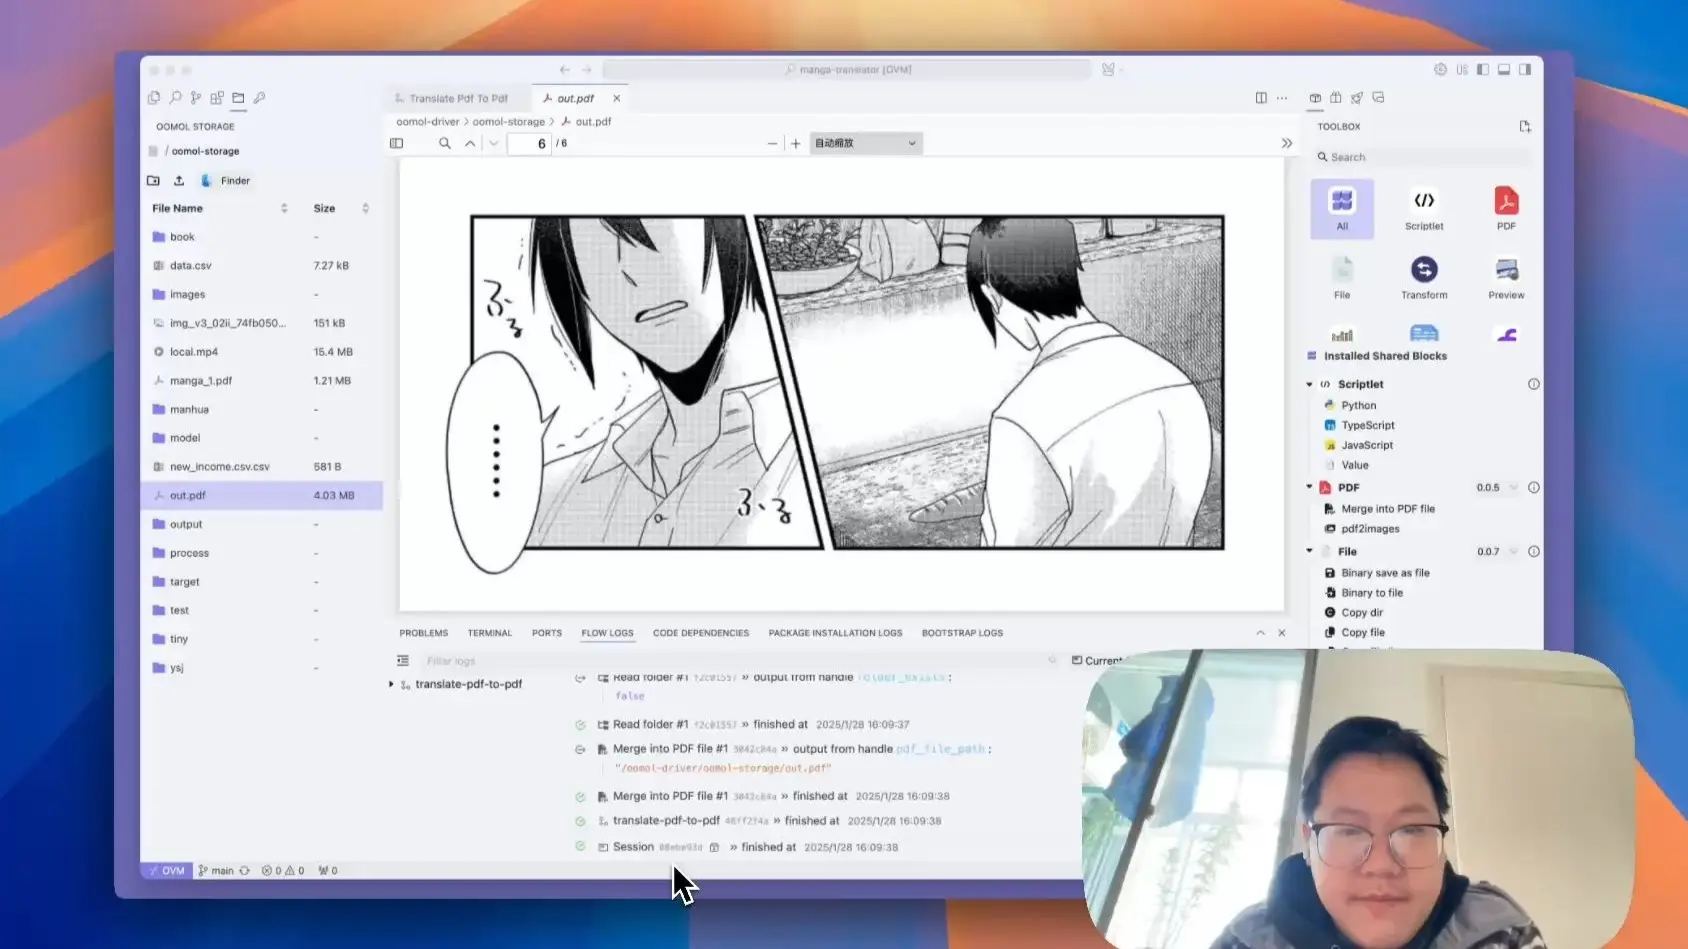Open settings gear in the title bar
This screenshot has height=949, width=1688.
(1440, 70)
